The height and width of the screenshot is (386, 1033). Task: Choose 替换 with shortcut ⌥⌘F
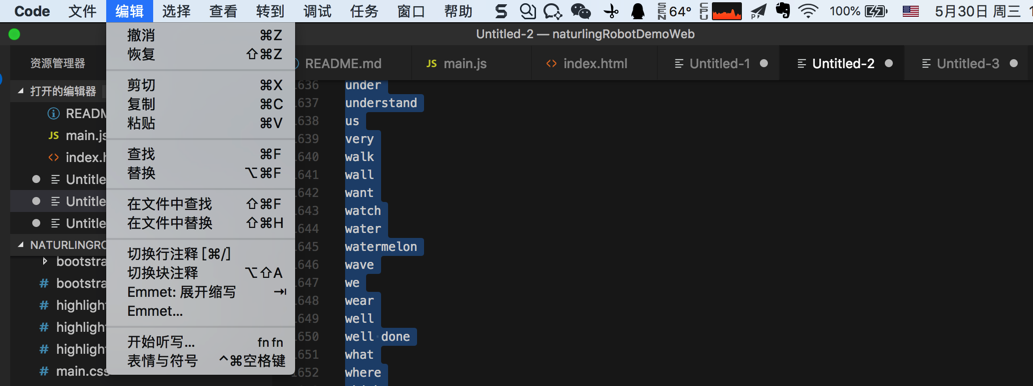[200, 173]
